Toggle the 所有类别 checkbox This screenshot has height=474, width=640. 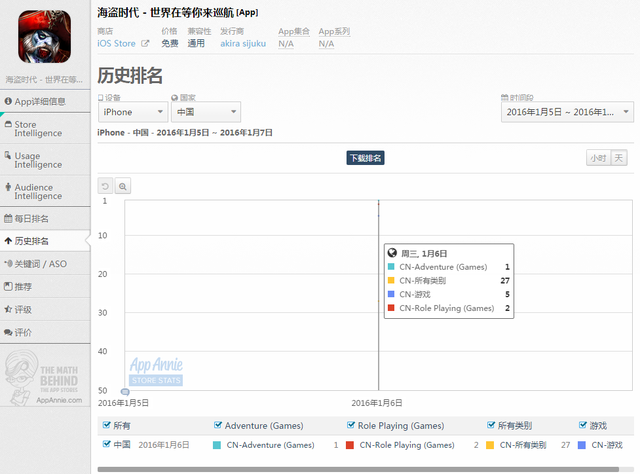click(491, 425)
